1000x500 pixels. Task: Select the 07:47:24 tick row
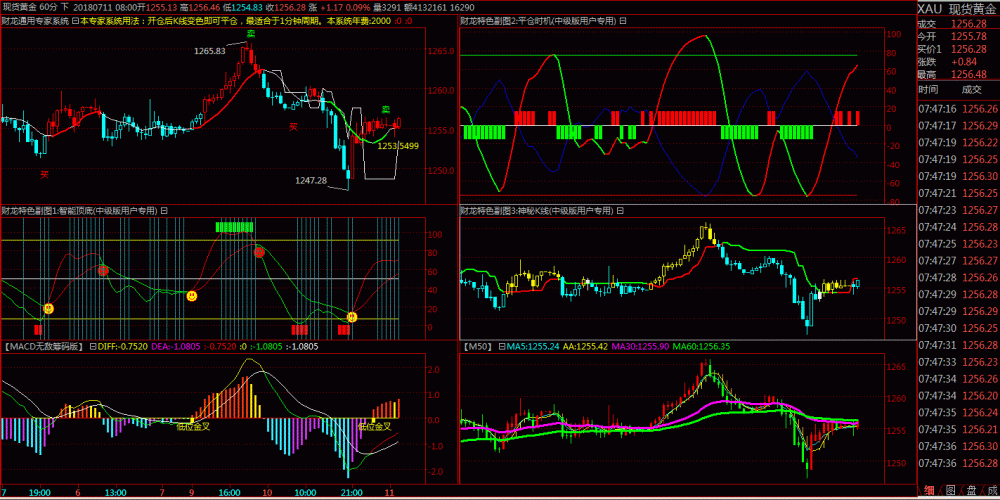tap(959, 226)
